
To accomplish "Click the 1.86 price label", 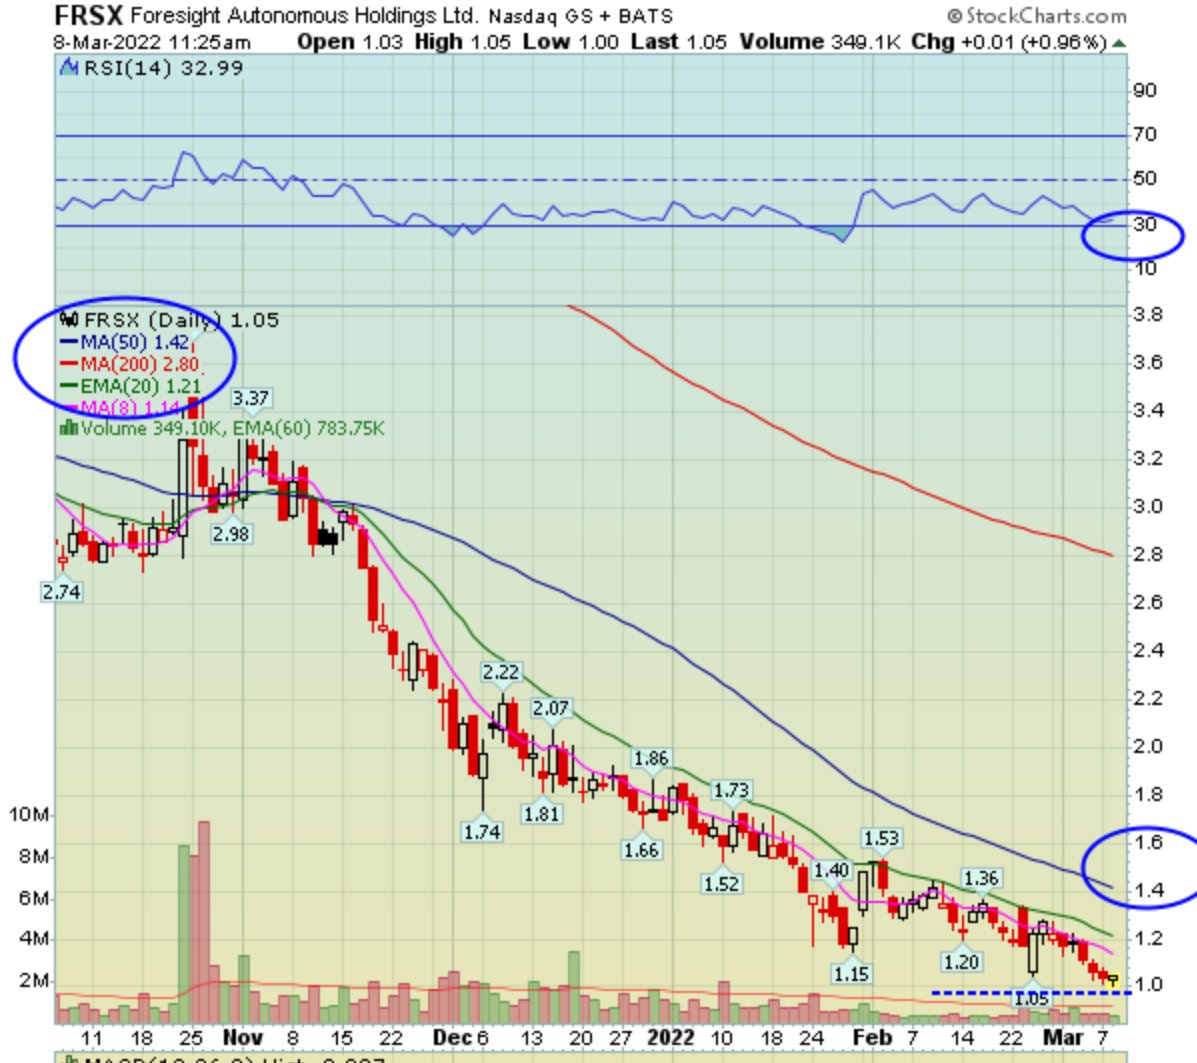I will [x=650, y=758].
